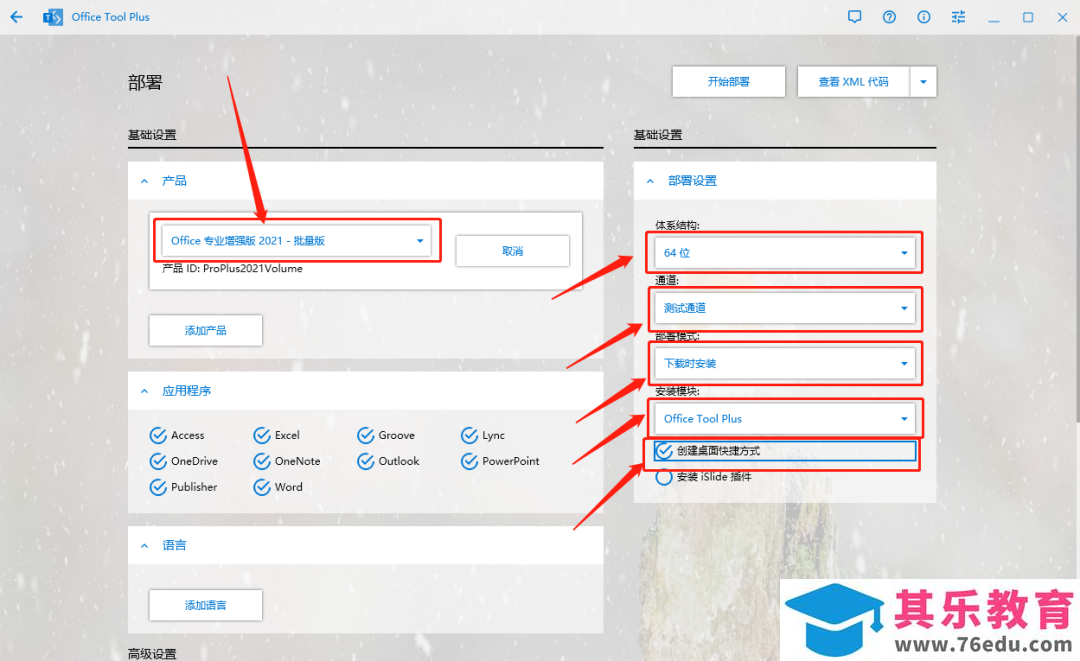The width and height of the screenshot is (1080, 661).
Task: Open the feedback chat icon
Action: [854, 17]
